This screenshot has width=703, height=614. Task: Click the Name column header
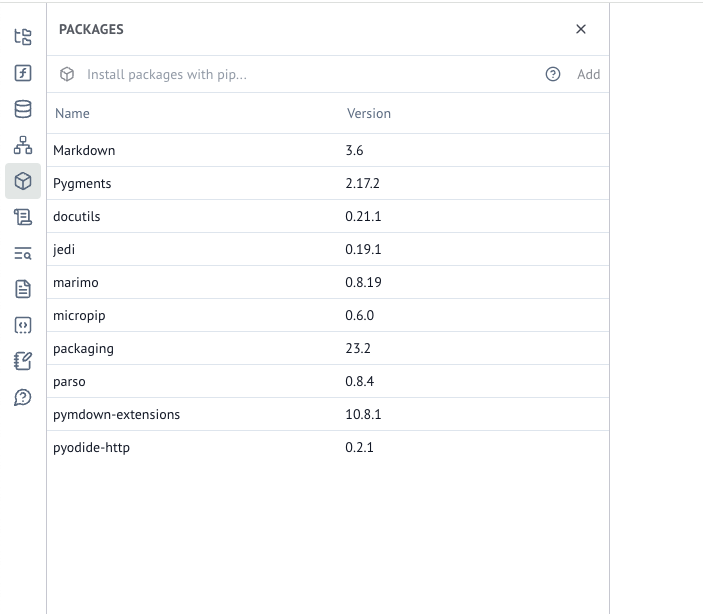(72, 113)
